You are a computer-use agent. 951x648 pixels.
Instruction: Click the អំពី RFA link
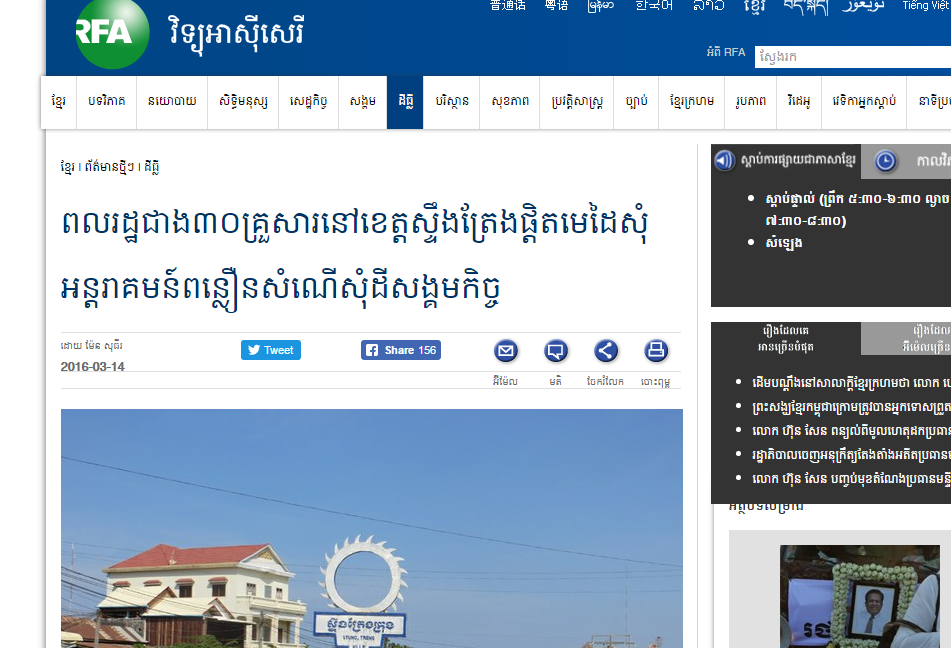(726, 52)
